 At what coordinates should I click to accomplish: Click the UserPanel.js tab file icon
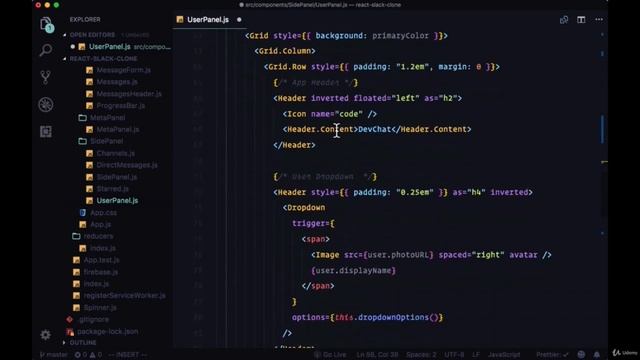click(x=180, y=20)
